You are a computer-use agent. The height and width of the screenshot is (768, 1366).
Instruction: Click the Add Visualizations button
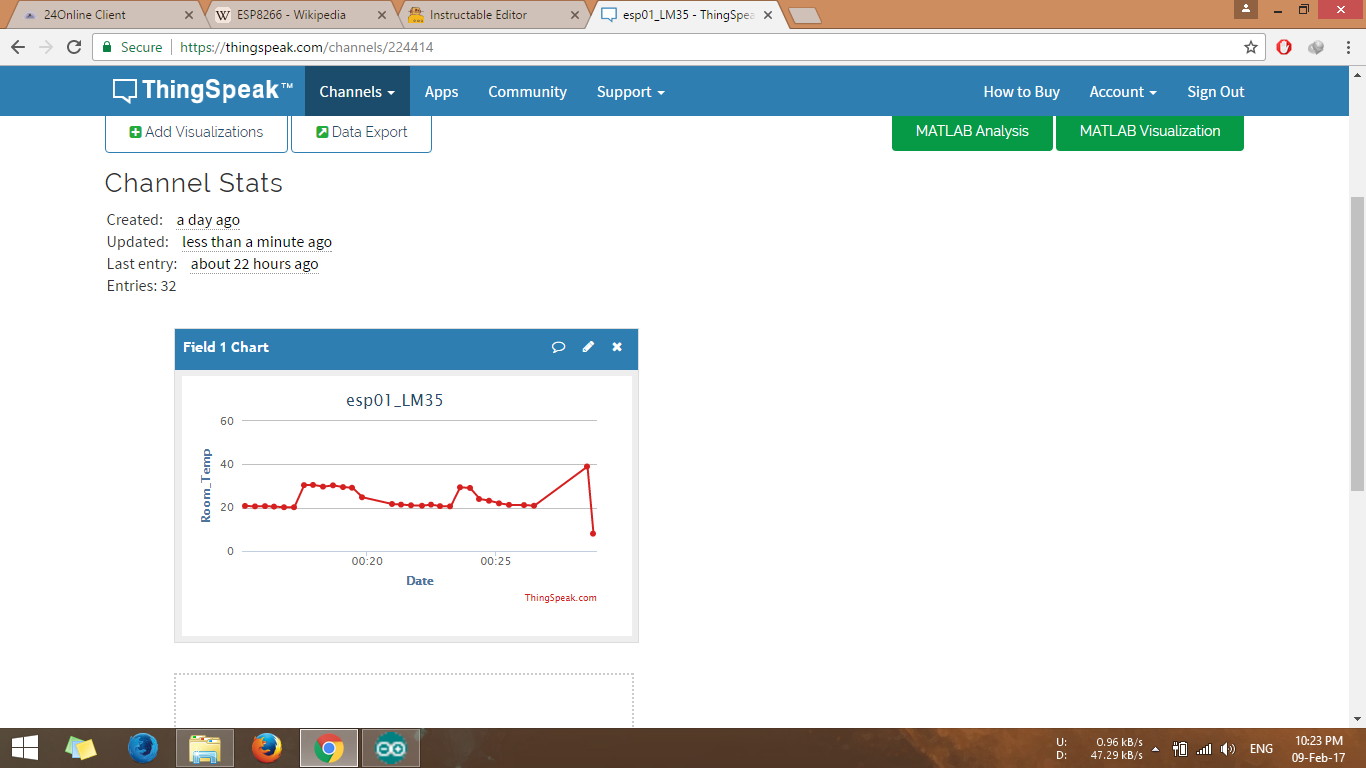coord(196,131)
